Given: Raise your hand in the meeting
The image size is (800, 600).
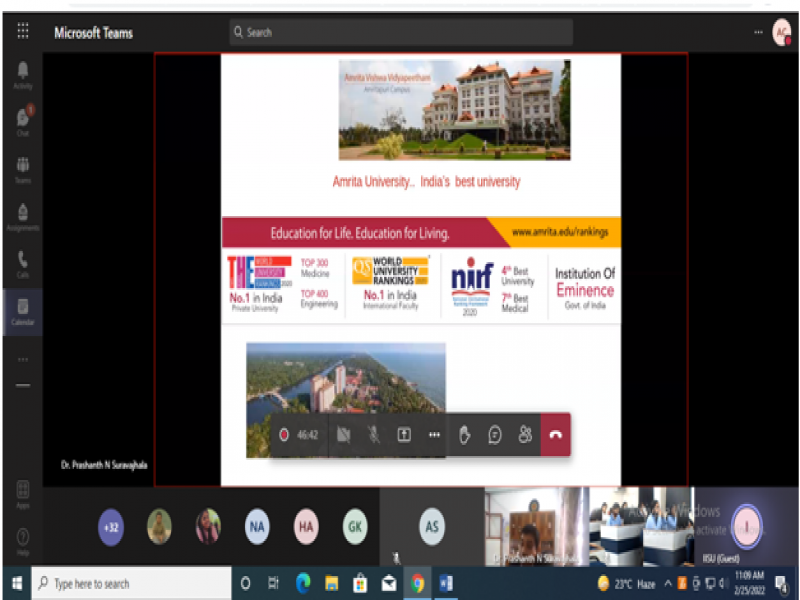Looking at the screenshot, I should 465,435.
